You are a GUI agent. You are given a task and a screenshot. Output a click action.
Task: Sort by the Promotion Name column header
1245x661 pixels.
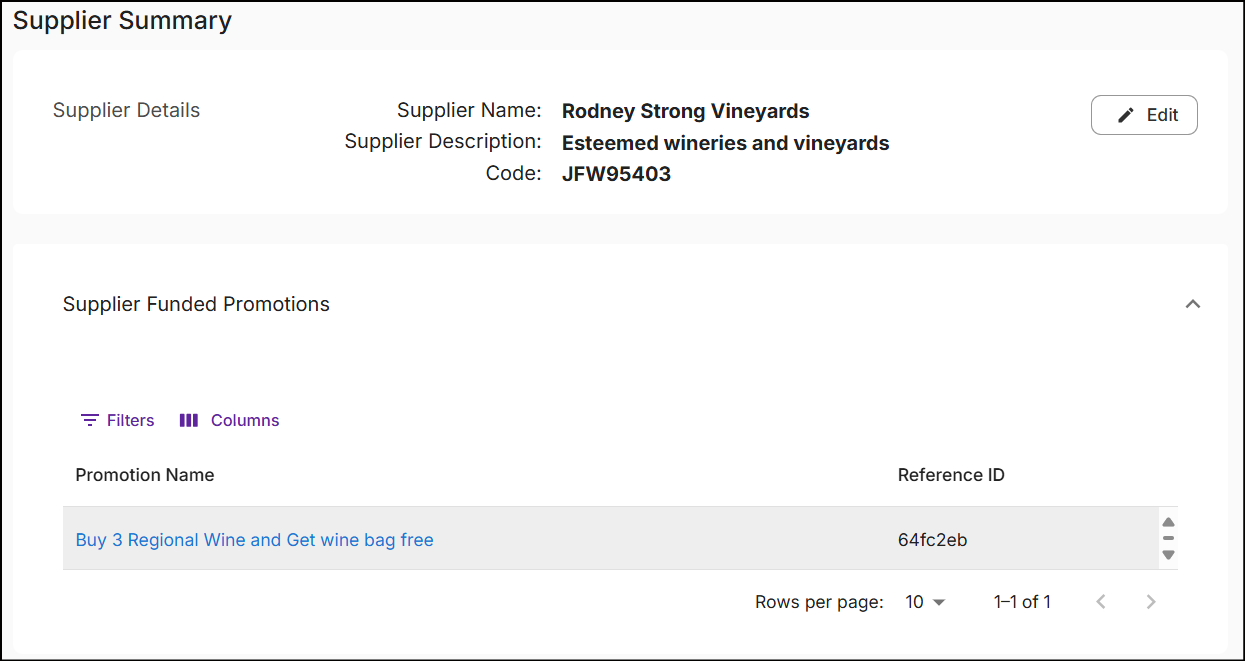point(145,475)
